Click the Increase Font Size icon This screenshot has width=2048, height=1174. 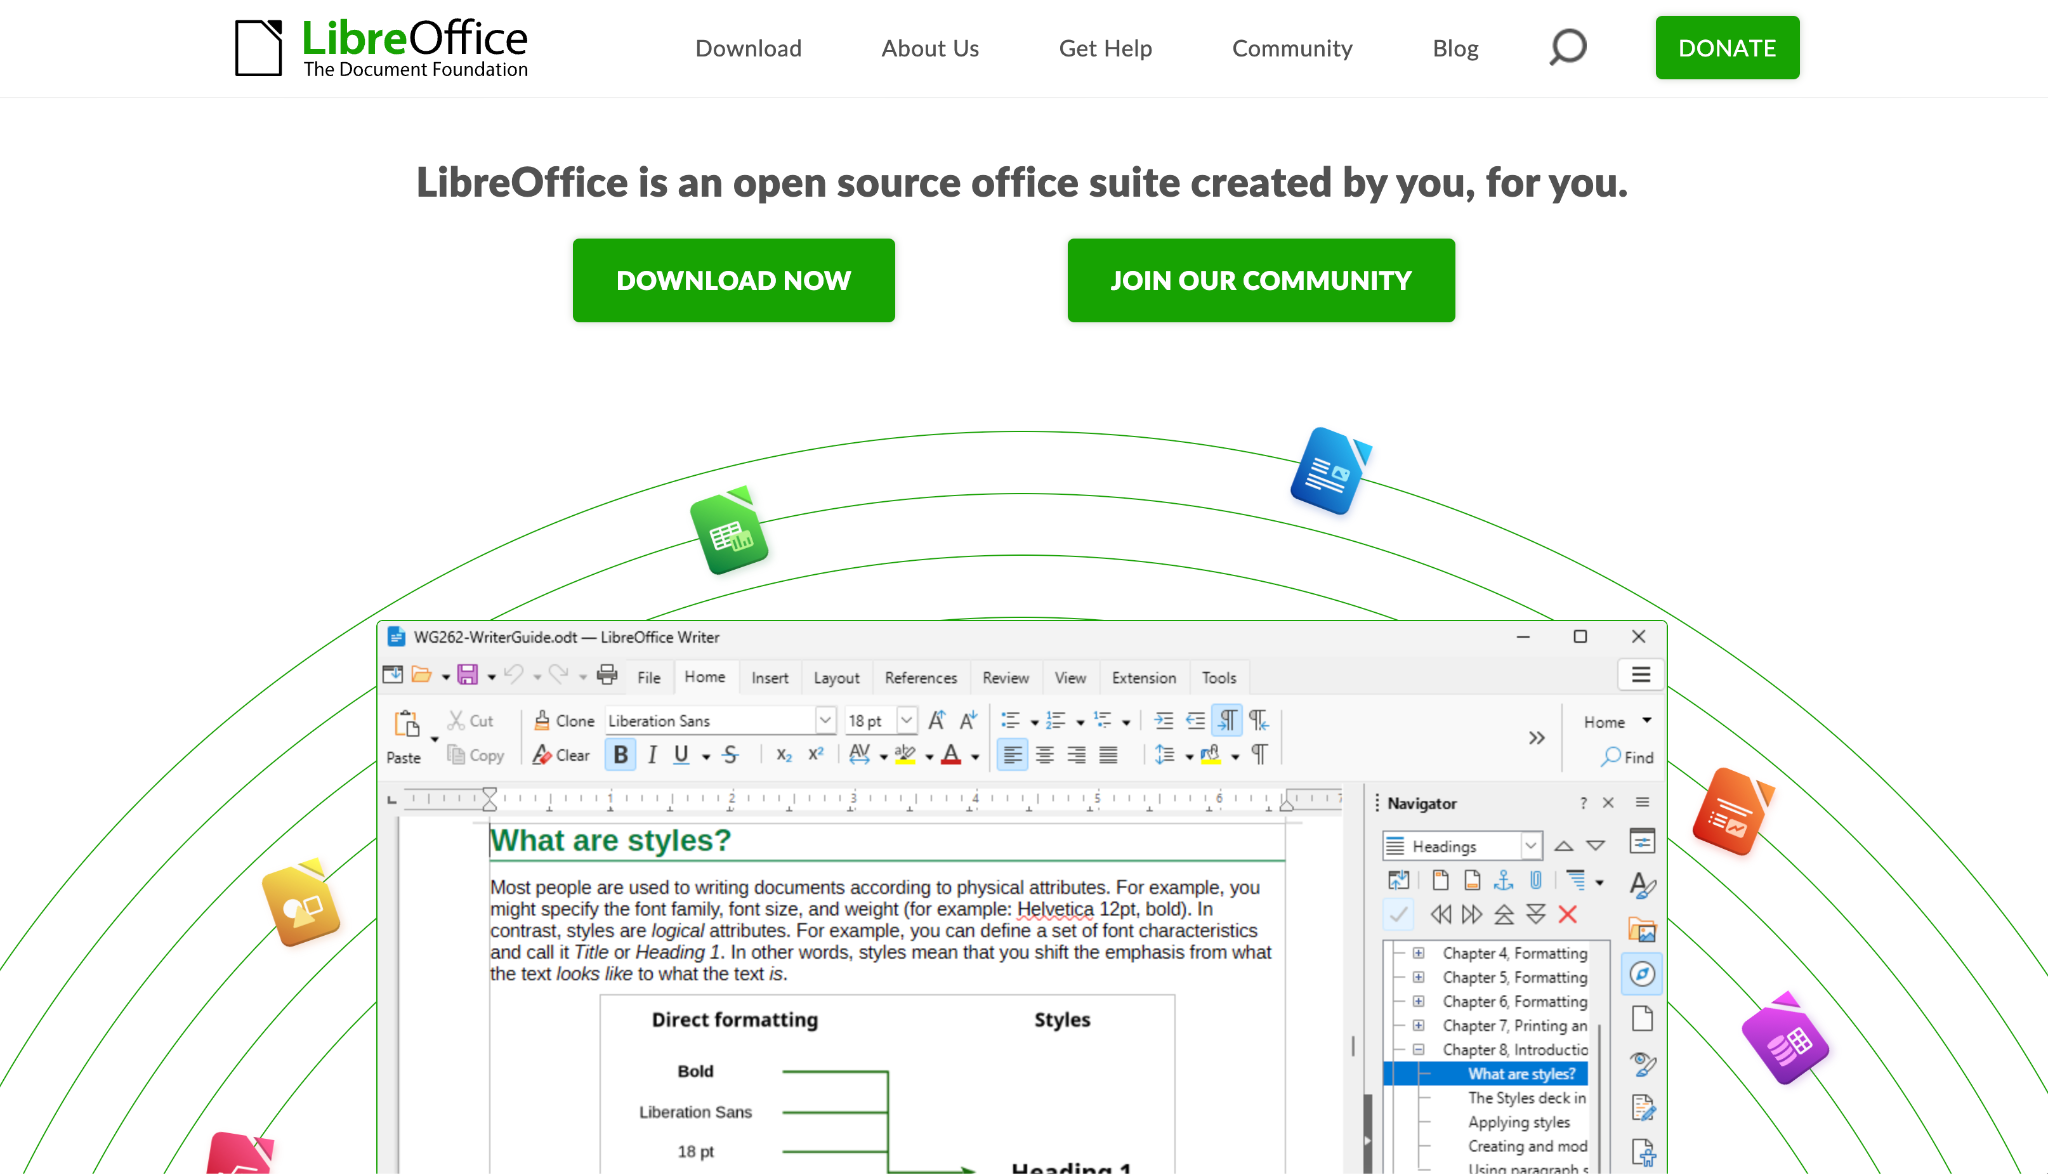click(937, 720)
